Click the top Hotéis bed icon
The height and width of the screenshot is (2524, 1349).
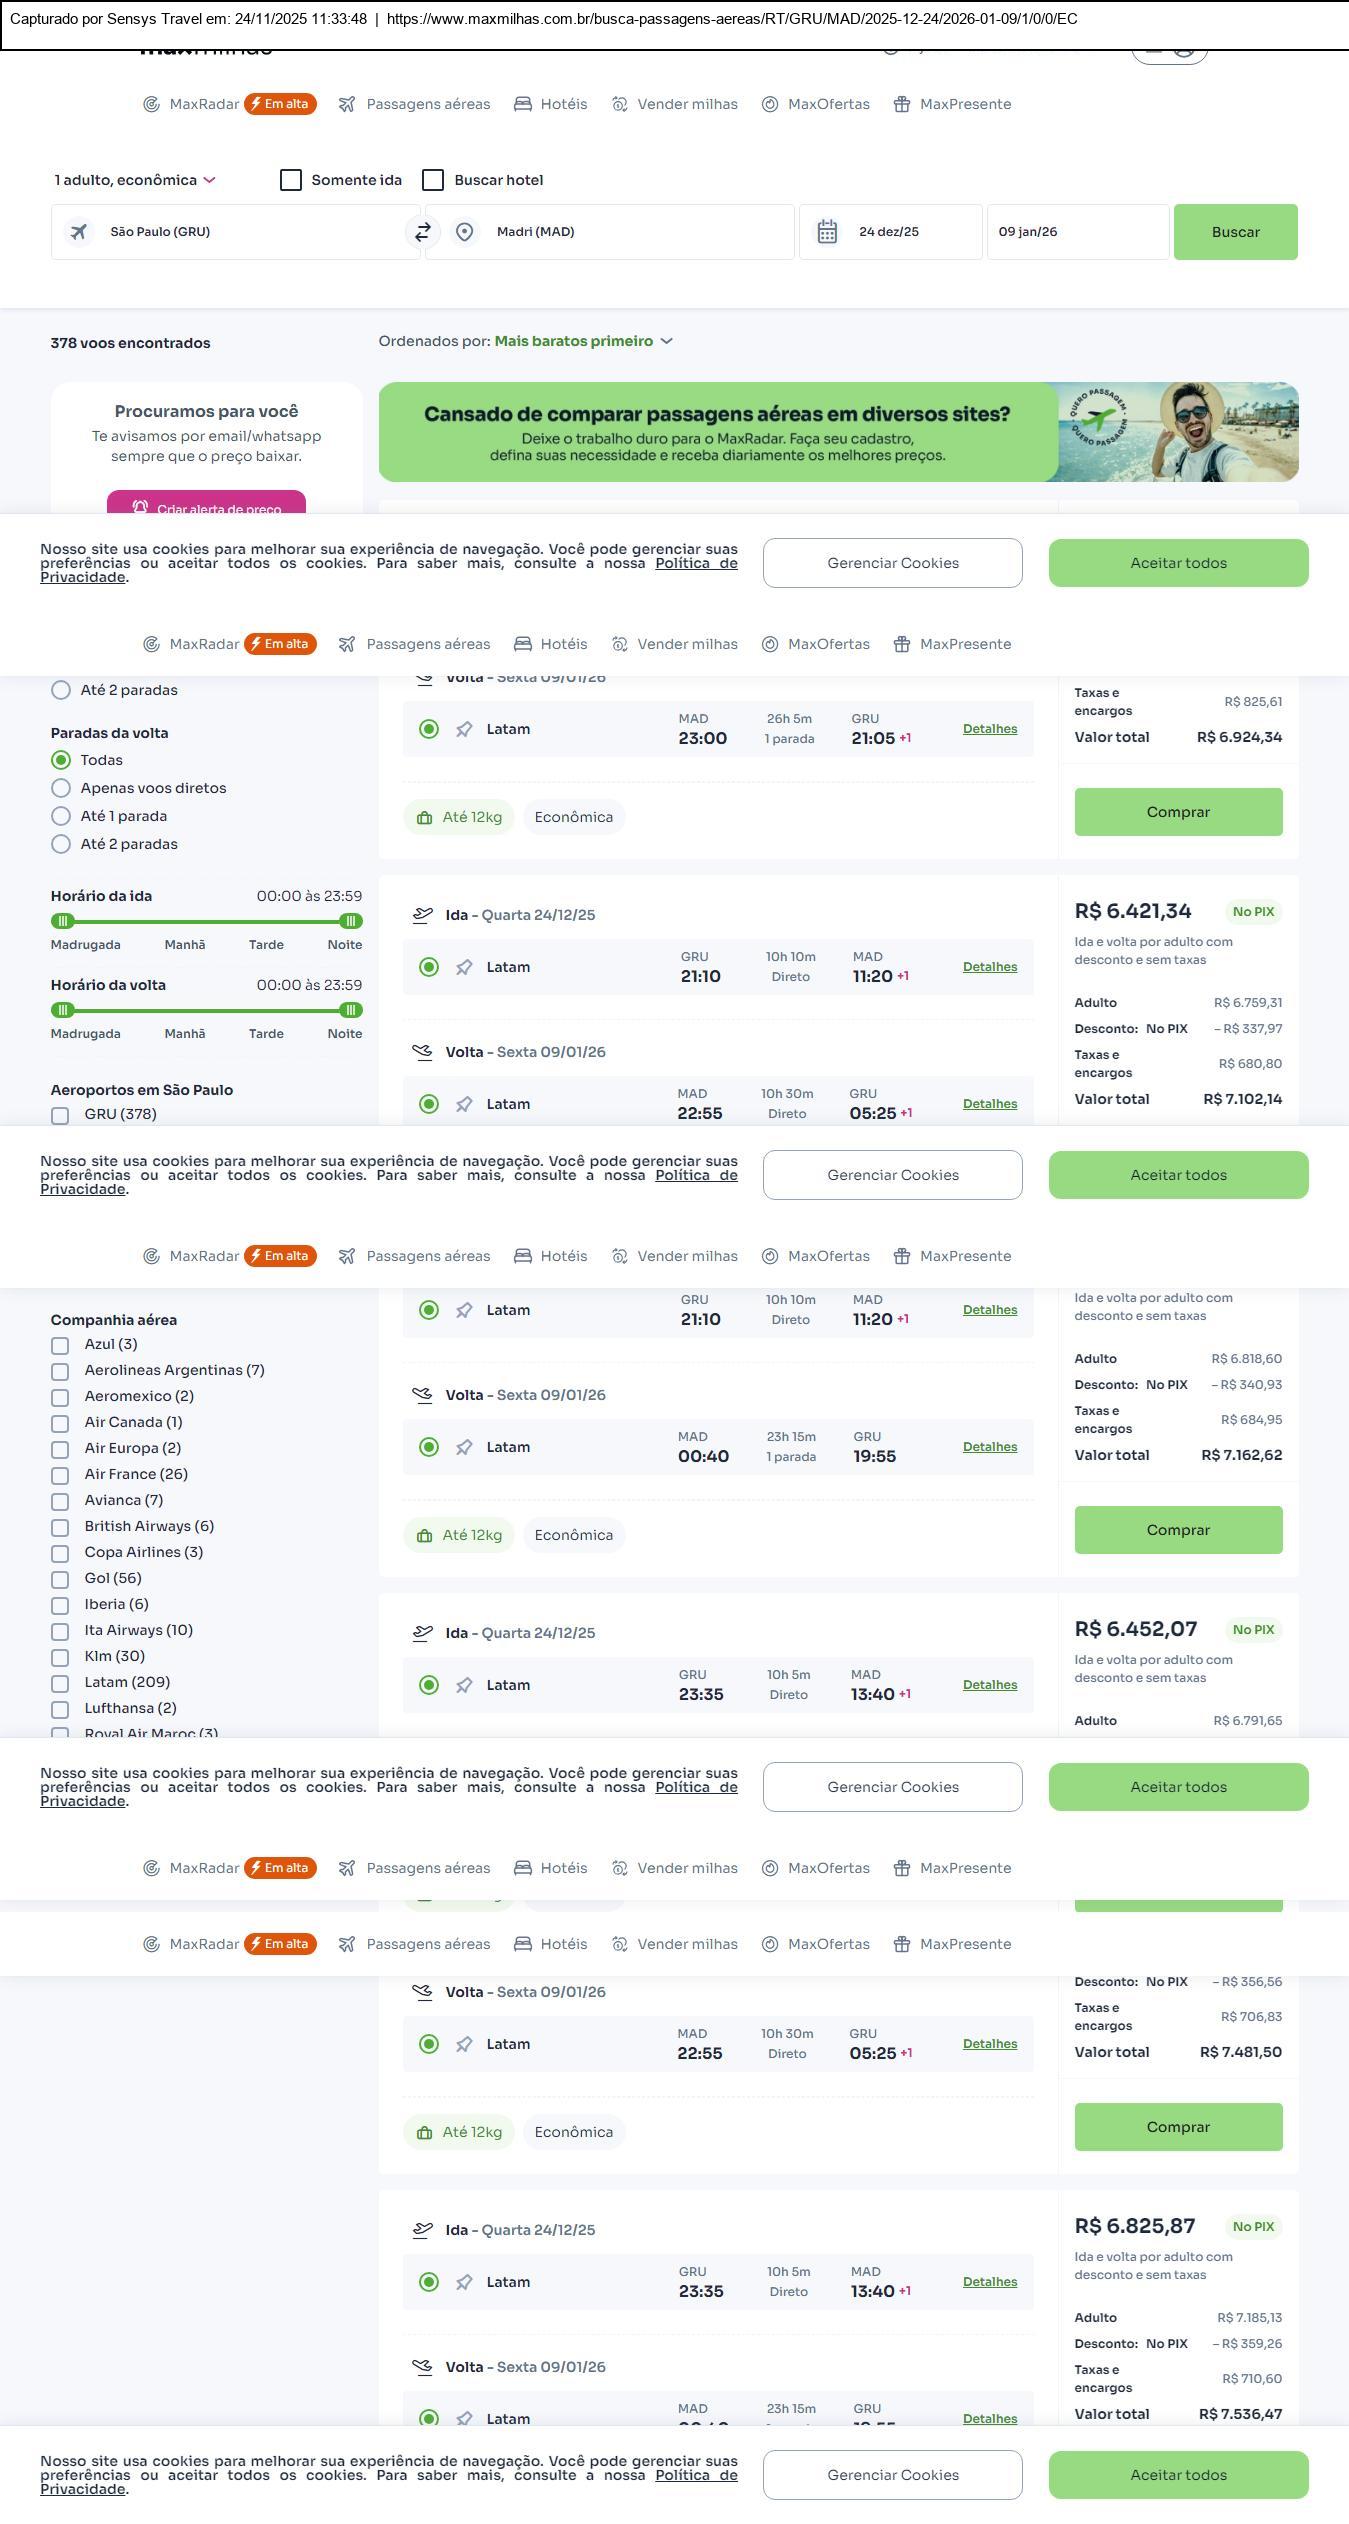(523, 104)
